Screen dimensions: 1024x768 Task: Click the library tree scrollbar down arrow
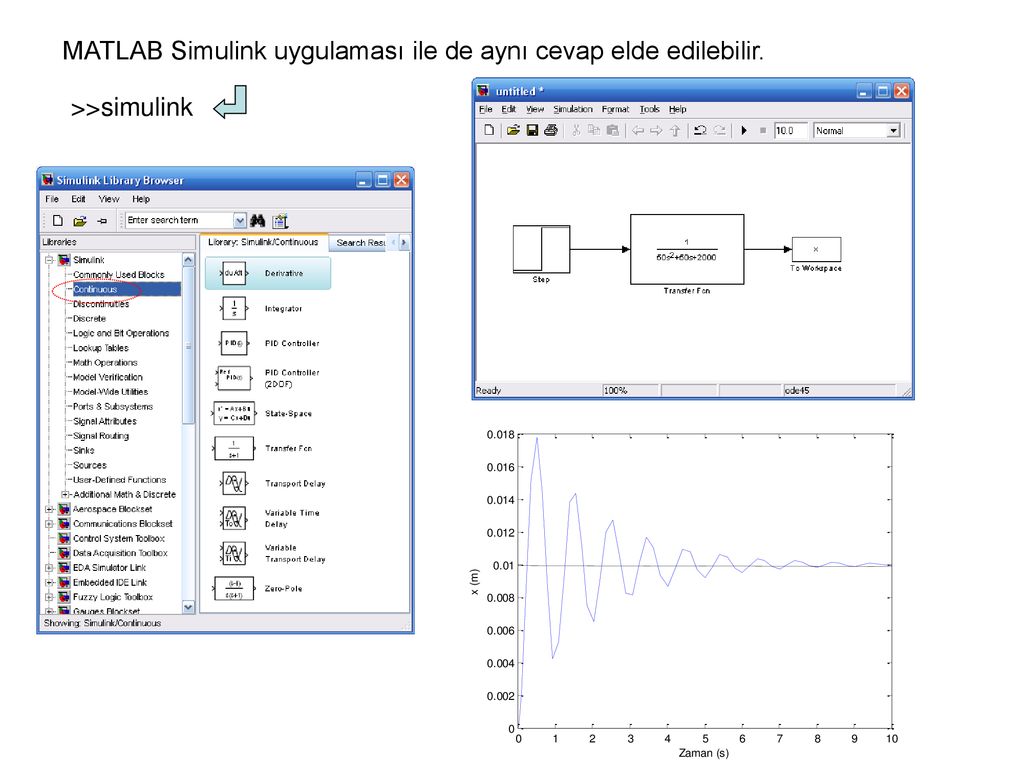coord(188,607)
